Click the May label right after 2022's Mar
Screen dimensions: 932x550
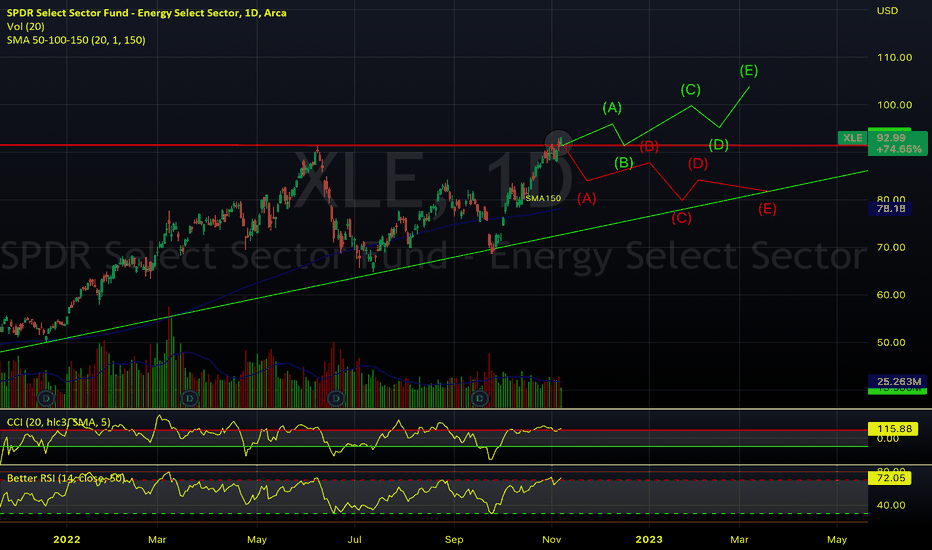[x=257, y=539]
